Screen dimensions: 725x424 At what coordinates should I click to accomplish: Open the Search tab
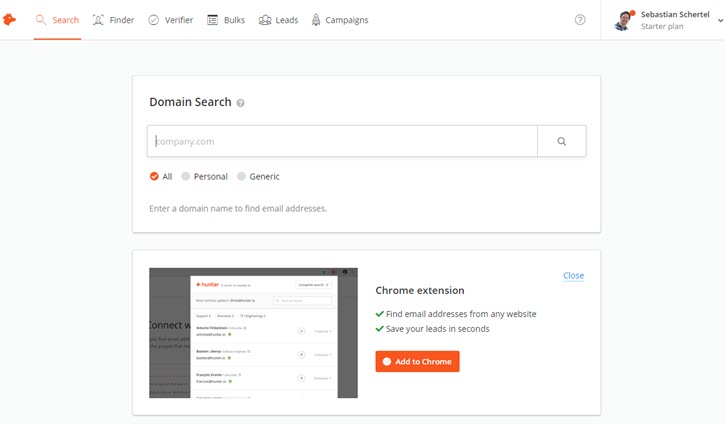[x=57, y=20]
